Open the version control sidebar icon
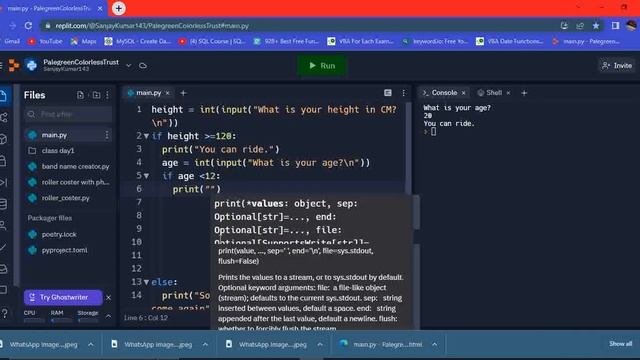 [x=4, y=118]
